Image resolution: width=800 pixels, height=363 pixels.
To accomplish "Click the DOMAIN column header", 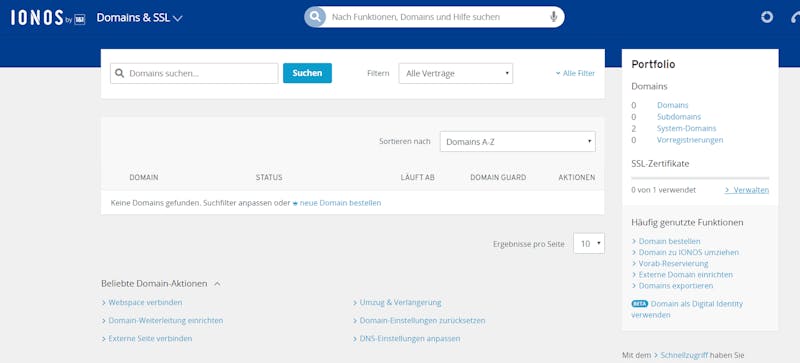I will [144, 177].
